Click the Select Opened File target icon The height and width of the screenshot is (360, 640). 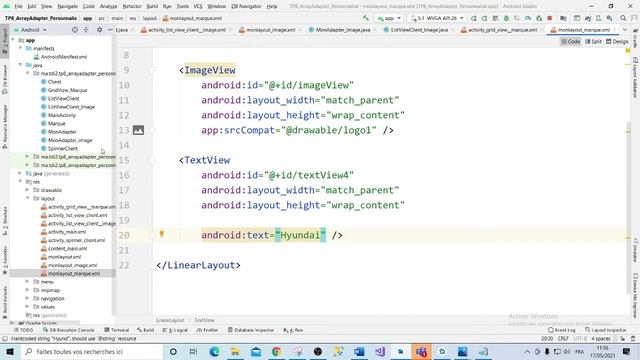point(75,30)
